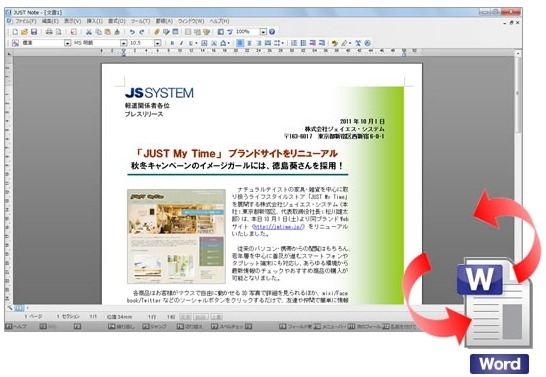Screen dimensions: 546x377
Task: Click the 「JUST My Time」 headline text
Action: (x=236, y=154)
